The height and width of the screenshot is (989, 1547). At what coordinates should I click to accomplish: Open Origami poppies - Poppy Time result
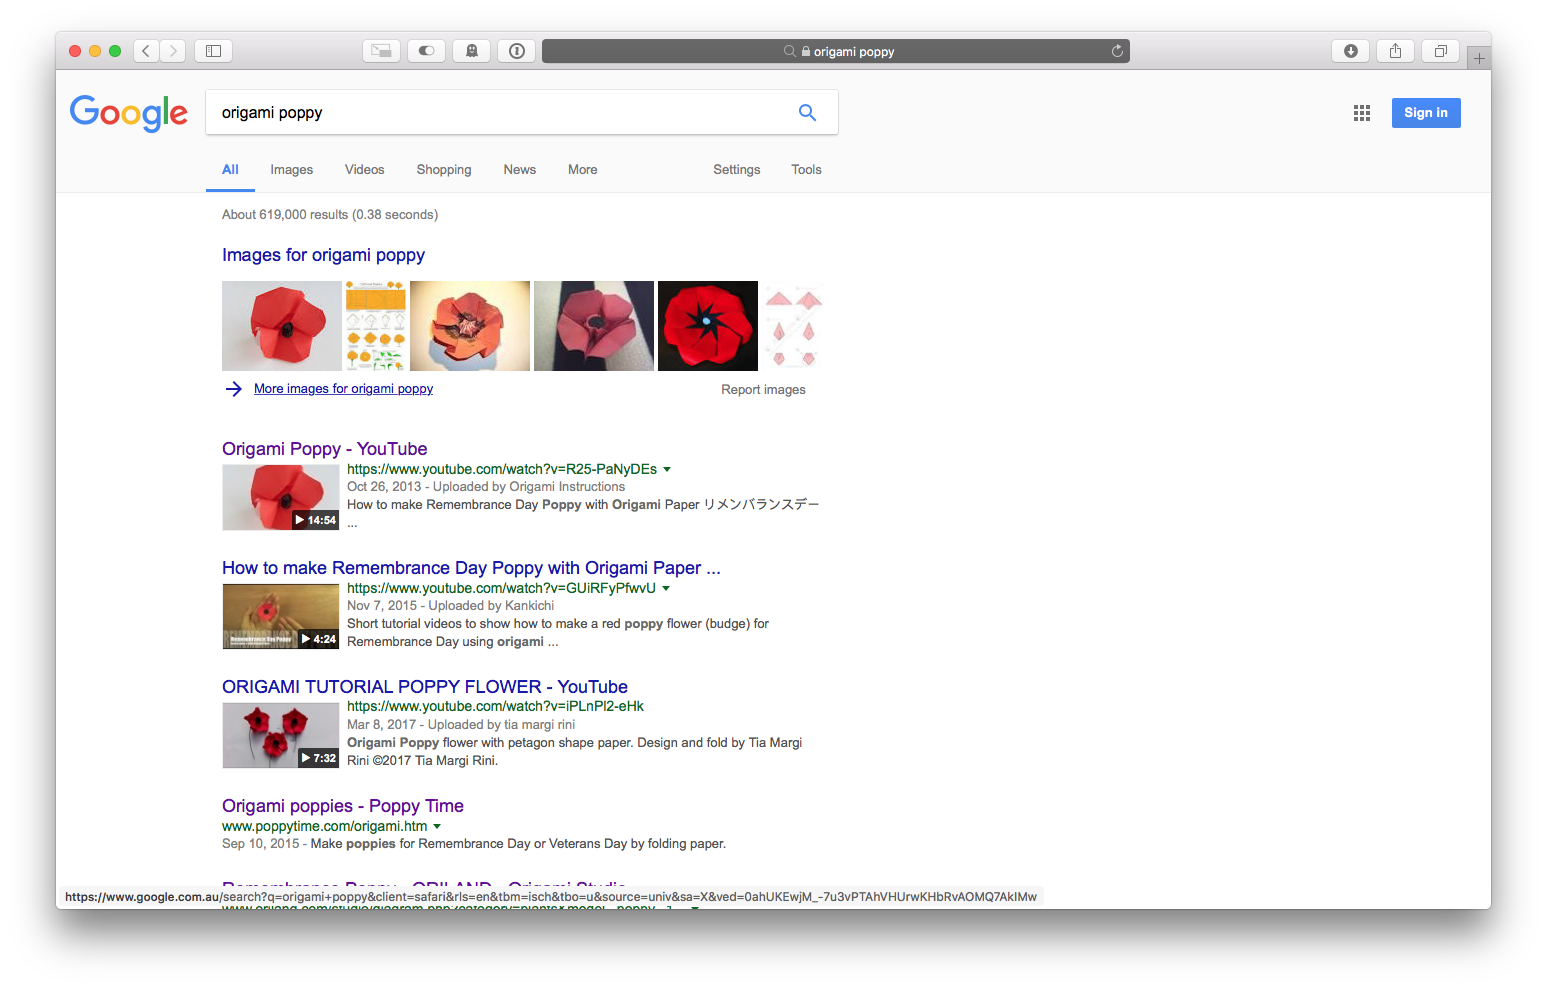pos(343,806)
